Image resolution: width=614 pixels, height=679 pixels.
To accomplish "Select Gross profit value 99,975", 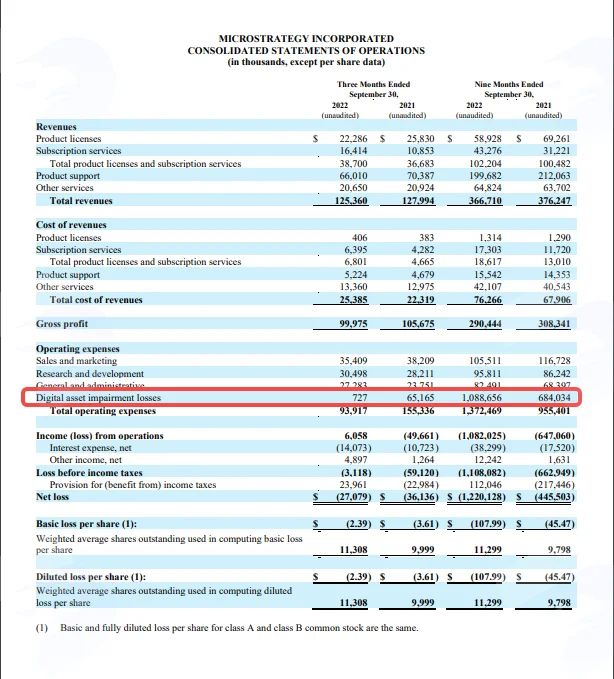I will point(353,324).
